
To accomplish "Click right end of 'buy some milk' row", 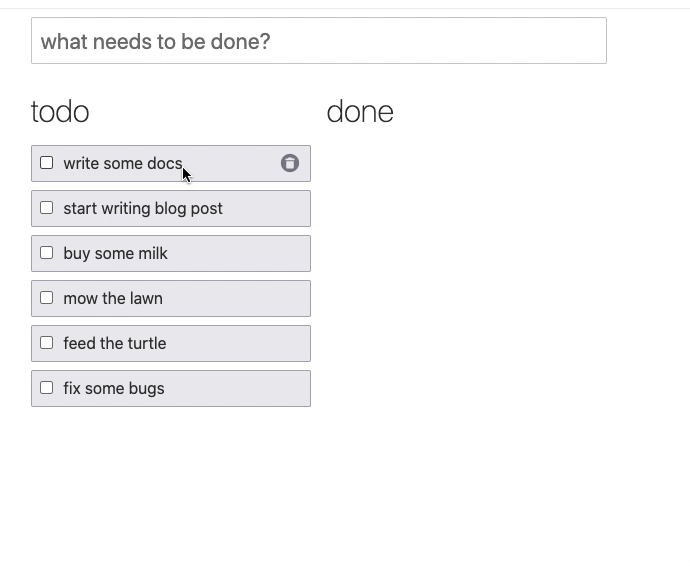I will pos(290,253).
